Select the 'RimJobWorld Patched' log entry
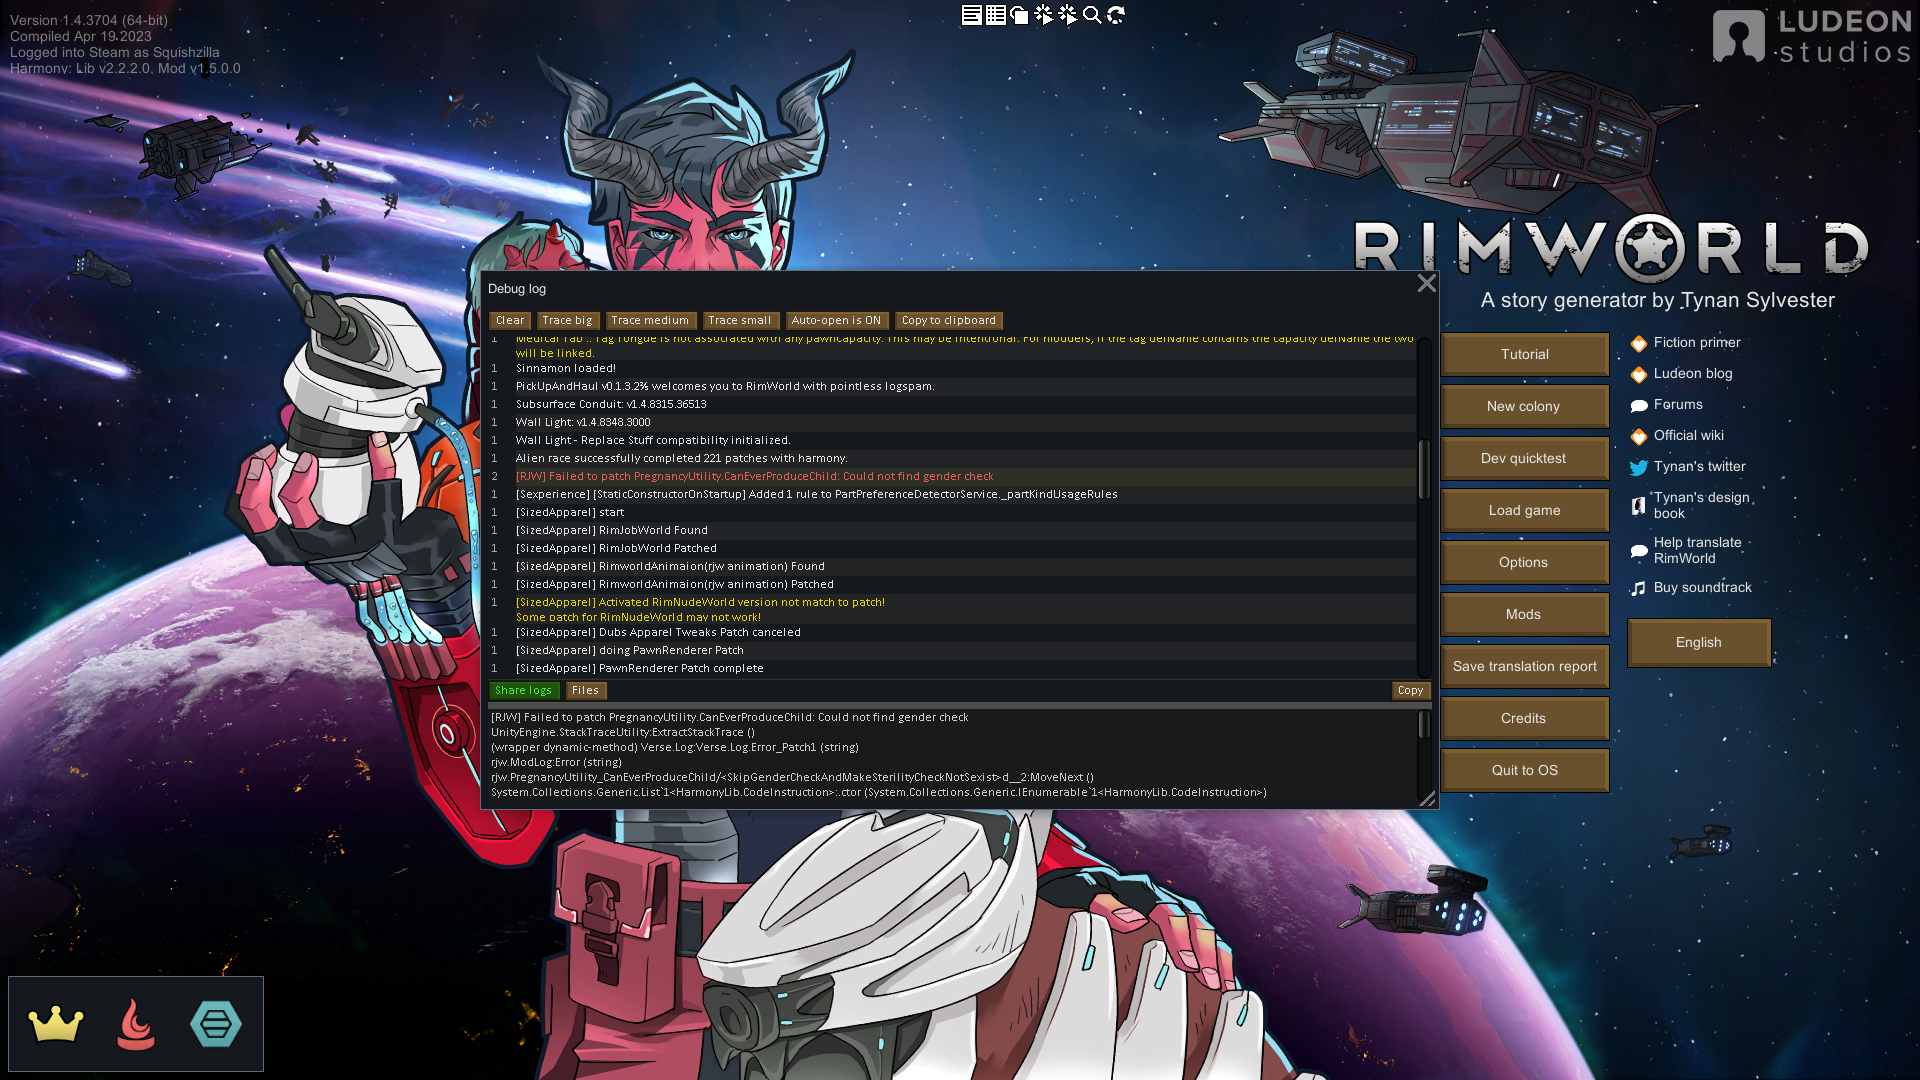This screenshot has height=1080, width=1920. pyautogui.click(x=952, y=549)
